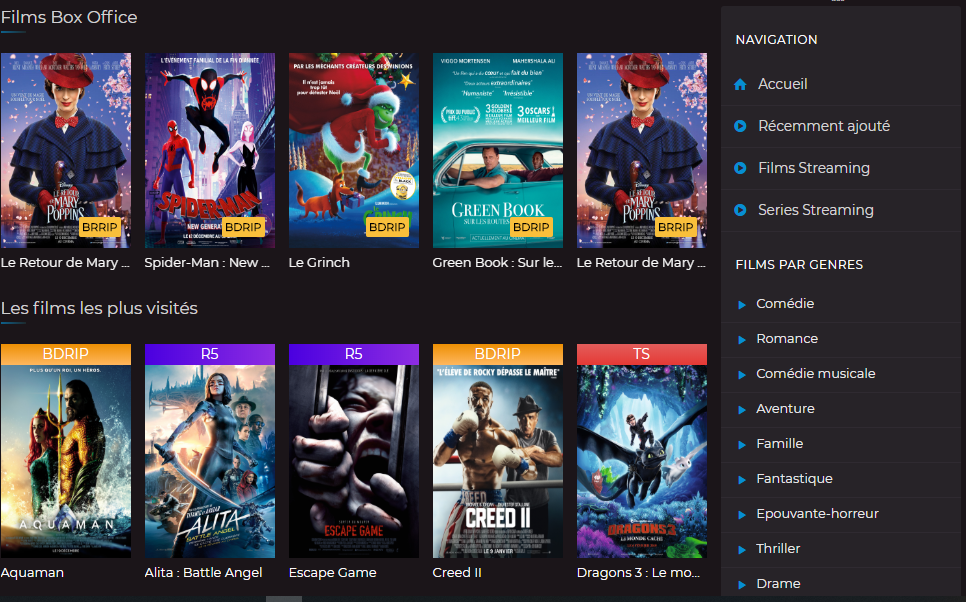Browse the Aventure genre

pyautogui.click(x=785, y=409)
